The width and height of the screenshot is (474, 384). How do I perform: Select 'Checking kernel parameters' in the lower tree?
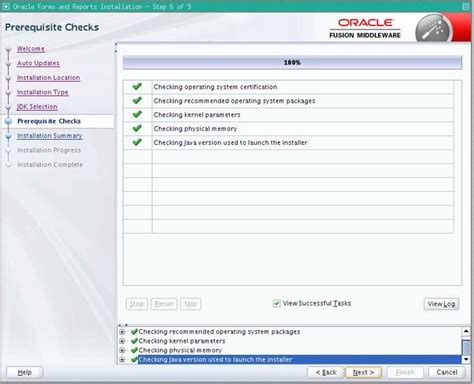point(182,341)
